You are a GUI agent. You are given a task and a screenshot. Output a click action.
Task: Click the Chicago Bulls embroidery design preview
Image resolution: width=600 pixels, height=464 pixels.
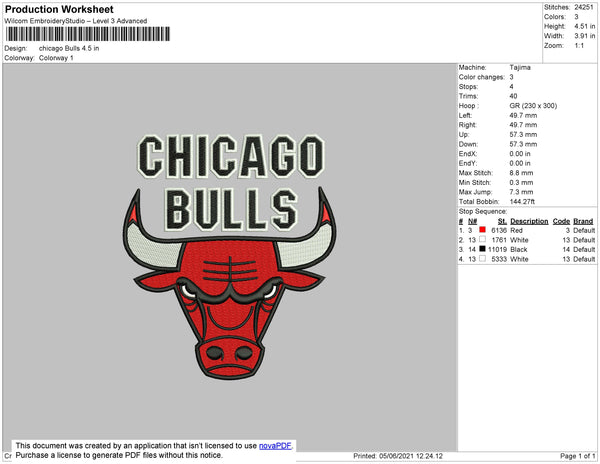pyautogui.click(x=230, y=257)
